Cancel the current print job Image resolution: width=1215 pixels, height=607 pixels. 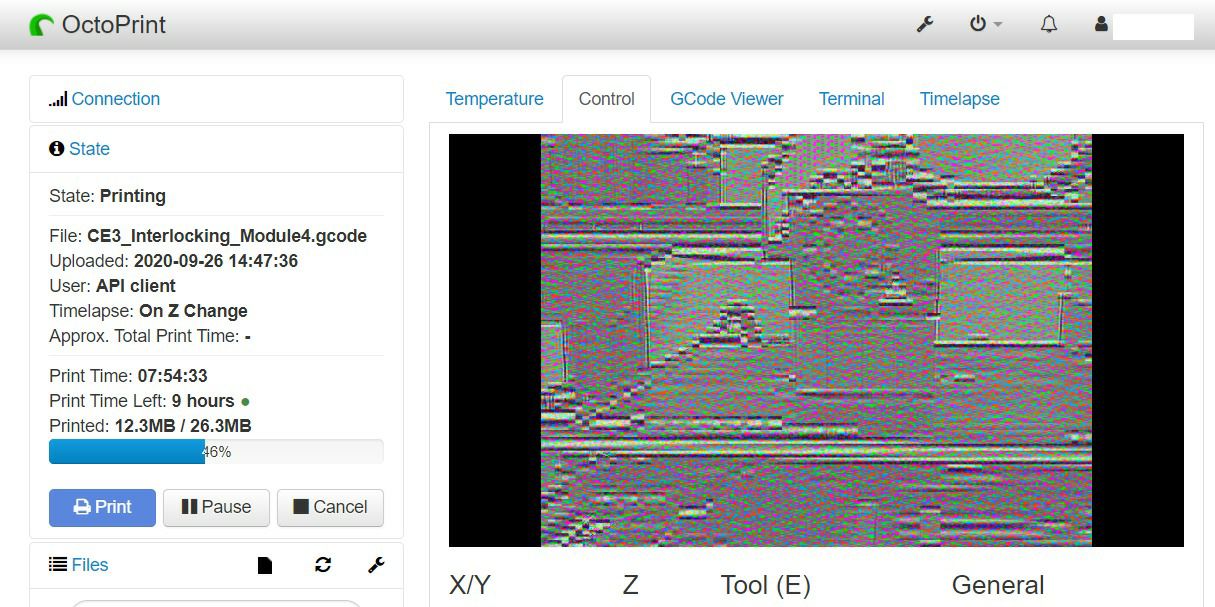(x=330, y=507)
